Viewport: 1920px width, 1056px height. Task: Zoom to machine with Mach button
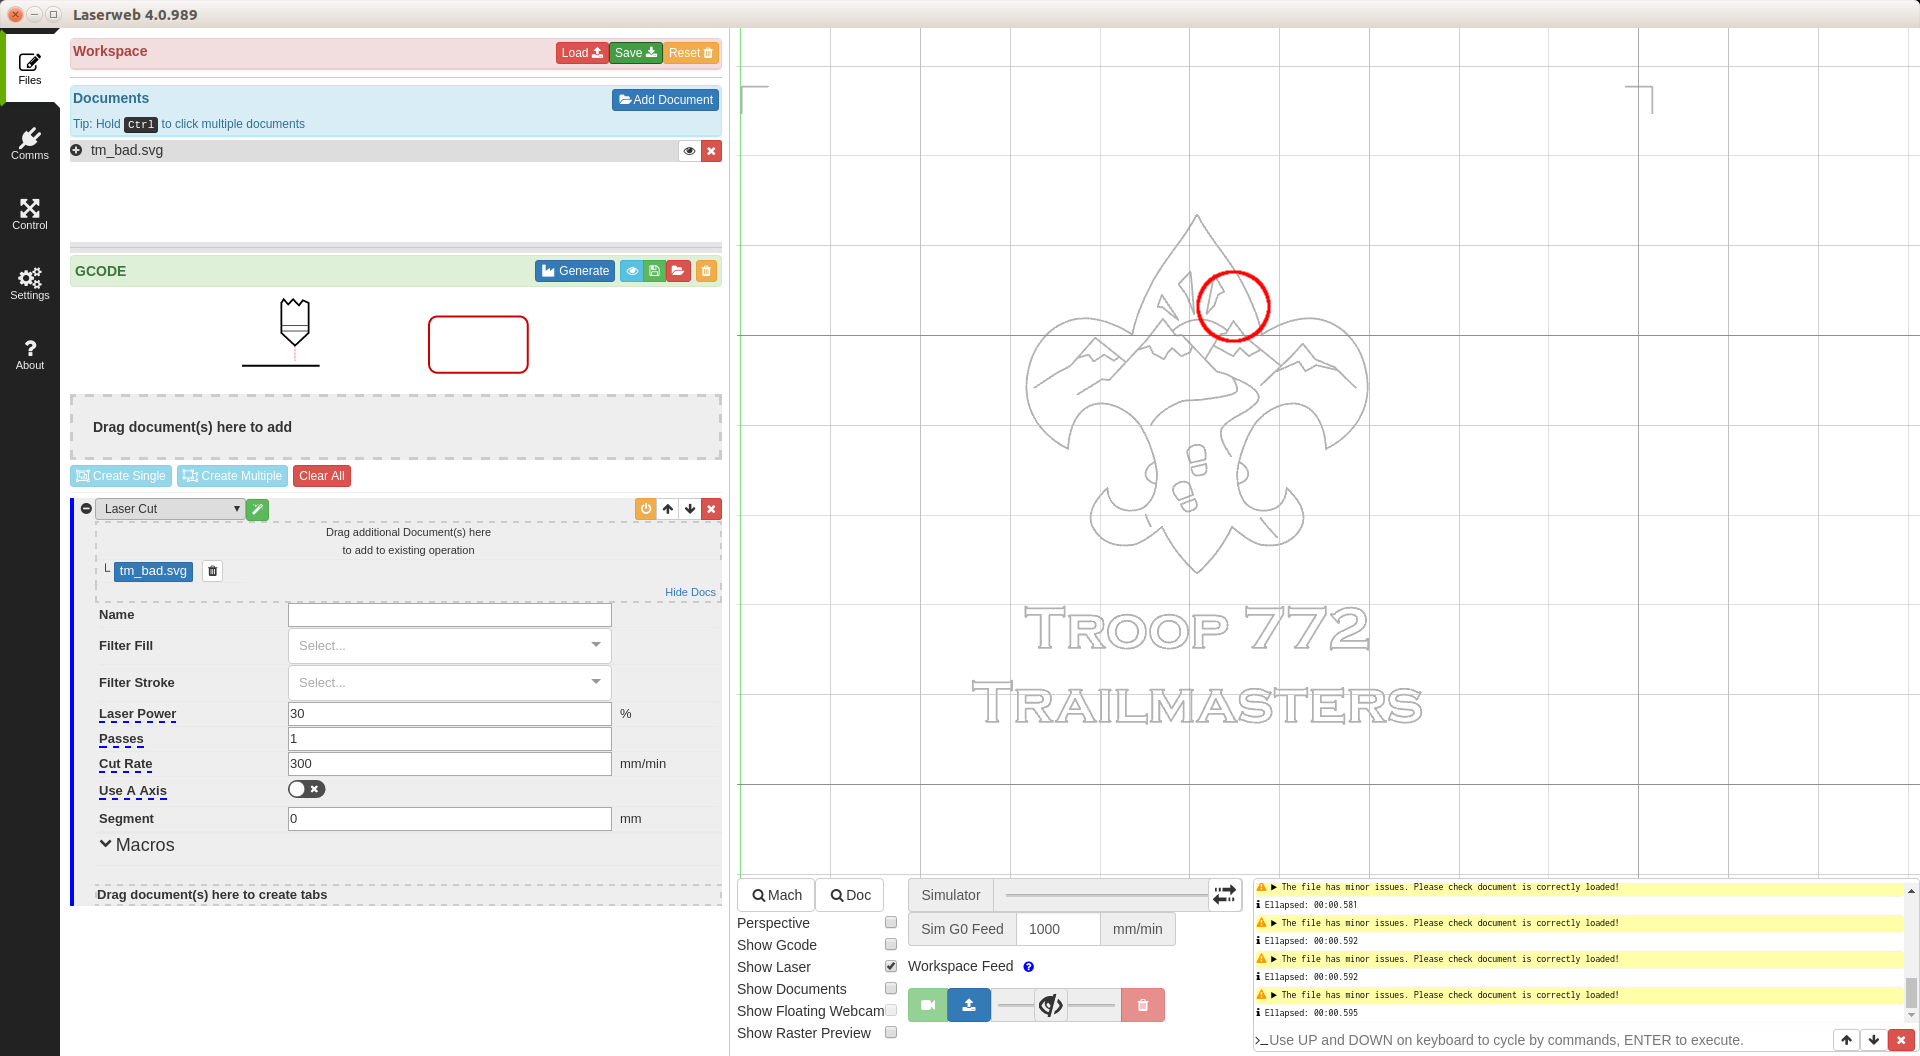click(777, 895)
